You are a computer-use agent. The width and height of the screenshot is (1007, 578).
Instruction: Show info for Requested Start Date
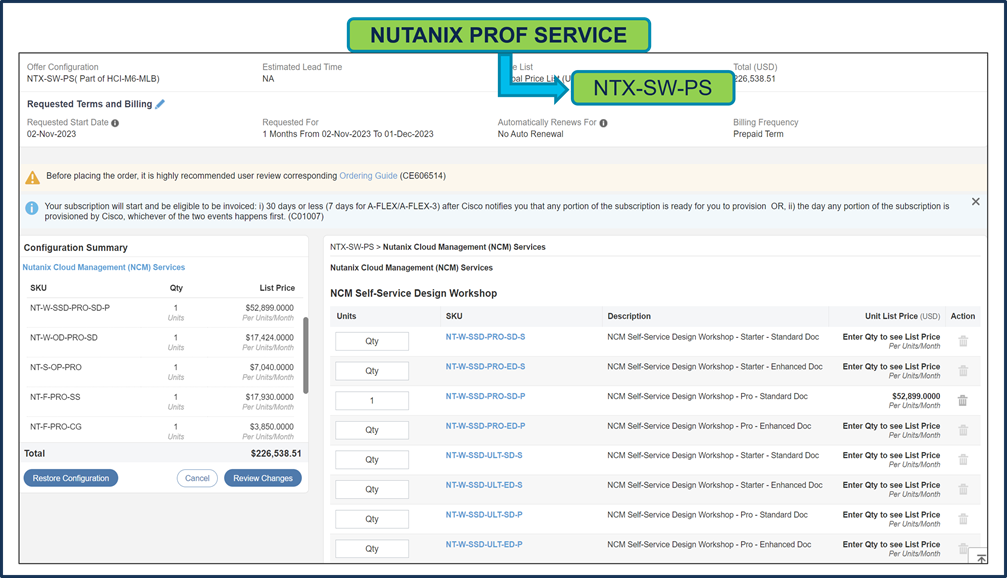click(x=115, y=123)
